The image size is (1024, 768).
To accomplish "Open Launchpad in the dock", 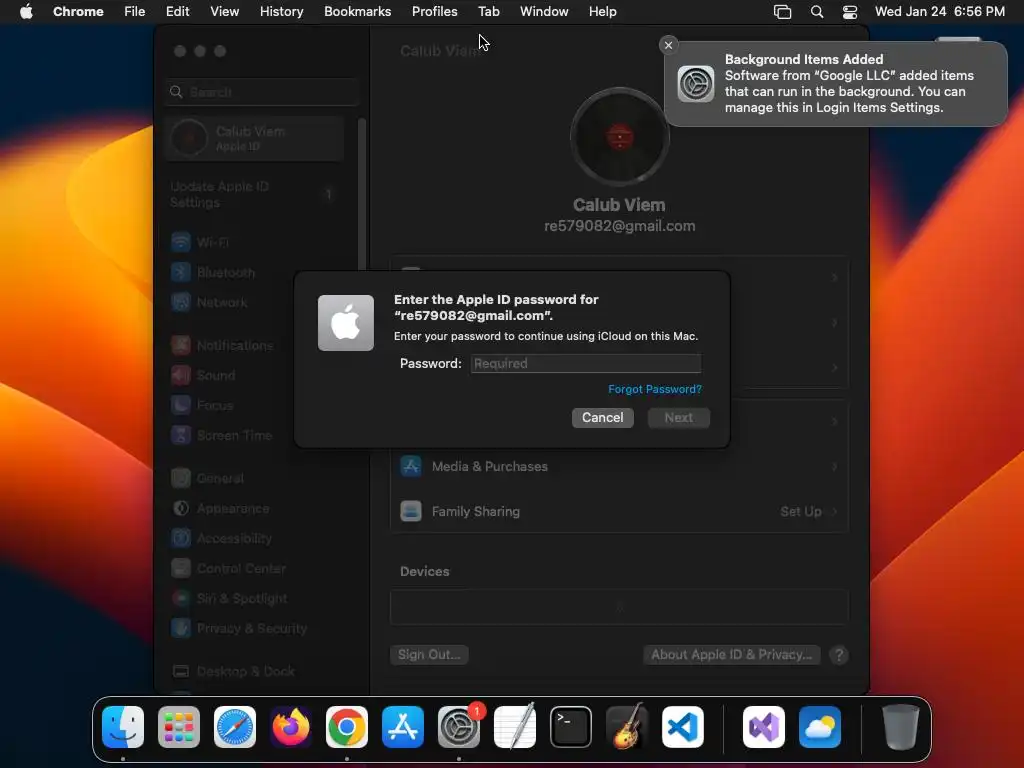I will point(179,727).
